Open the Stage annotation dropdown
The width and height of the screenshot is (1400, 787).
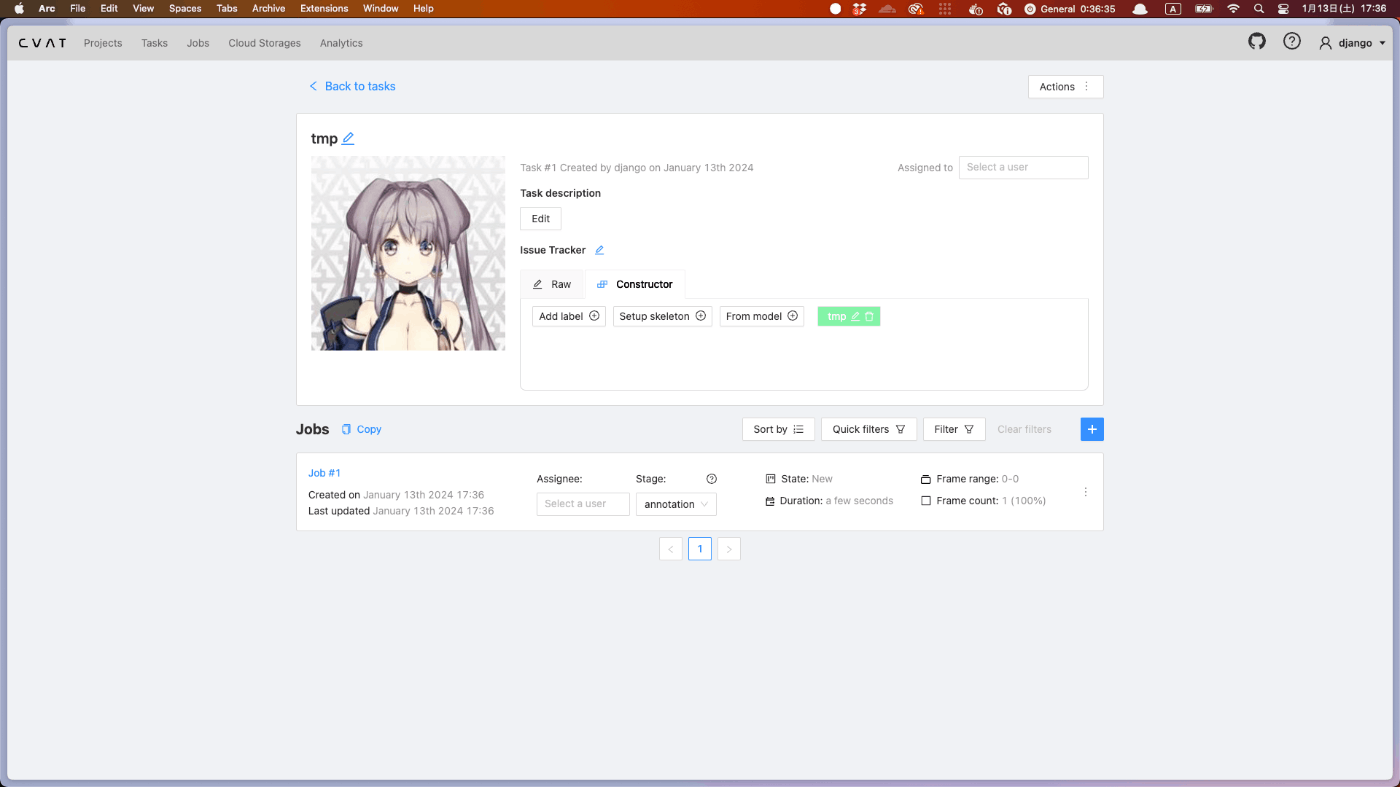[x=676, y=504]
